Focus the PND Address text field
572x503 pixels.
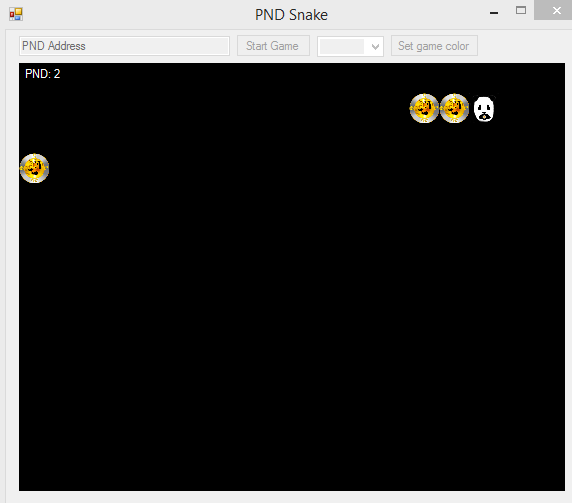tap(124, 46)
